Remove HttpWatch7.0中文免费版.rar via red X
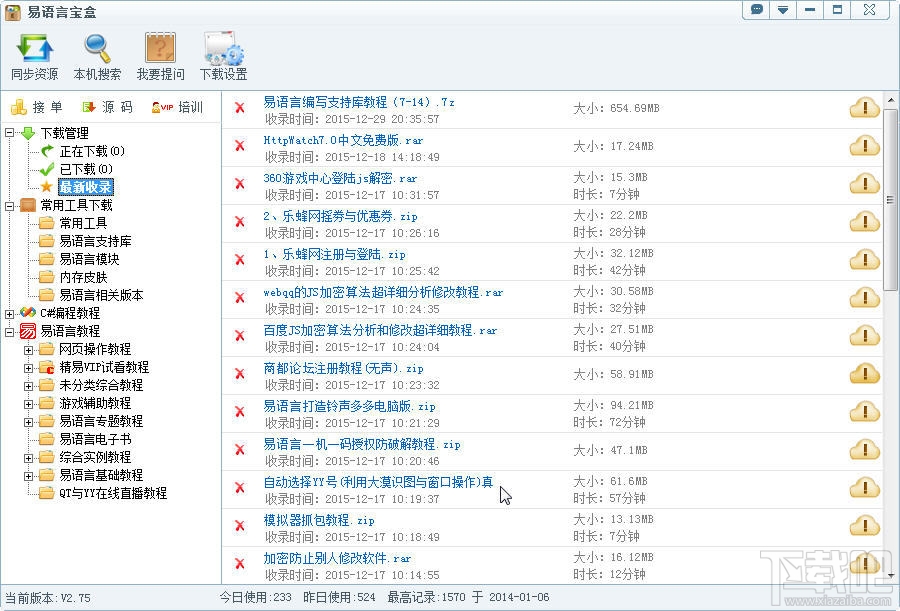Image resolution: width=900 pixels, height=611 pixels. click(240, 146)
